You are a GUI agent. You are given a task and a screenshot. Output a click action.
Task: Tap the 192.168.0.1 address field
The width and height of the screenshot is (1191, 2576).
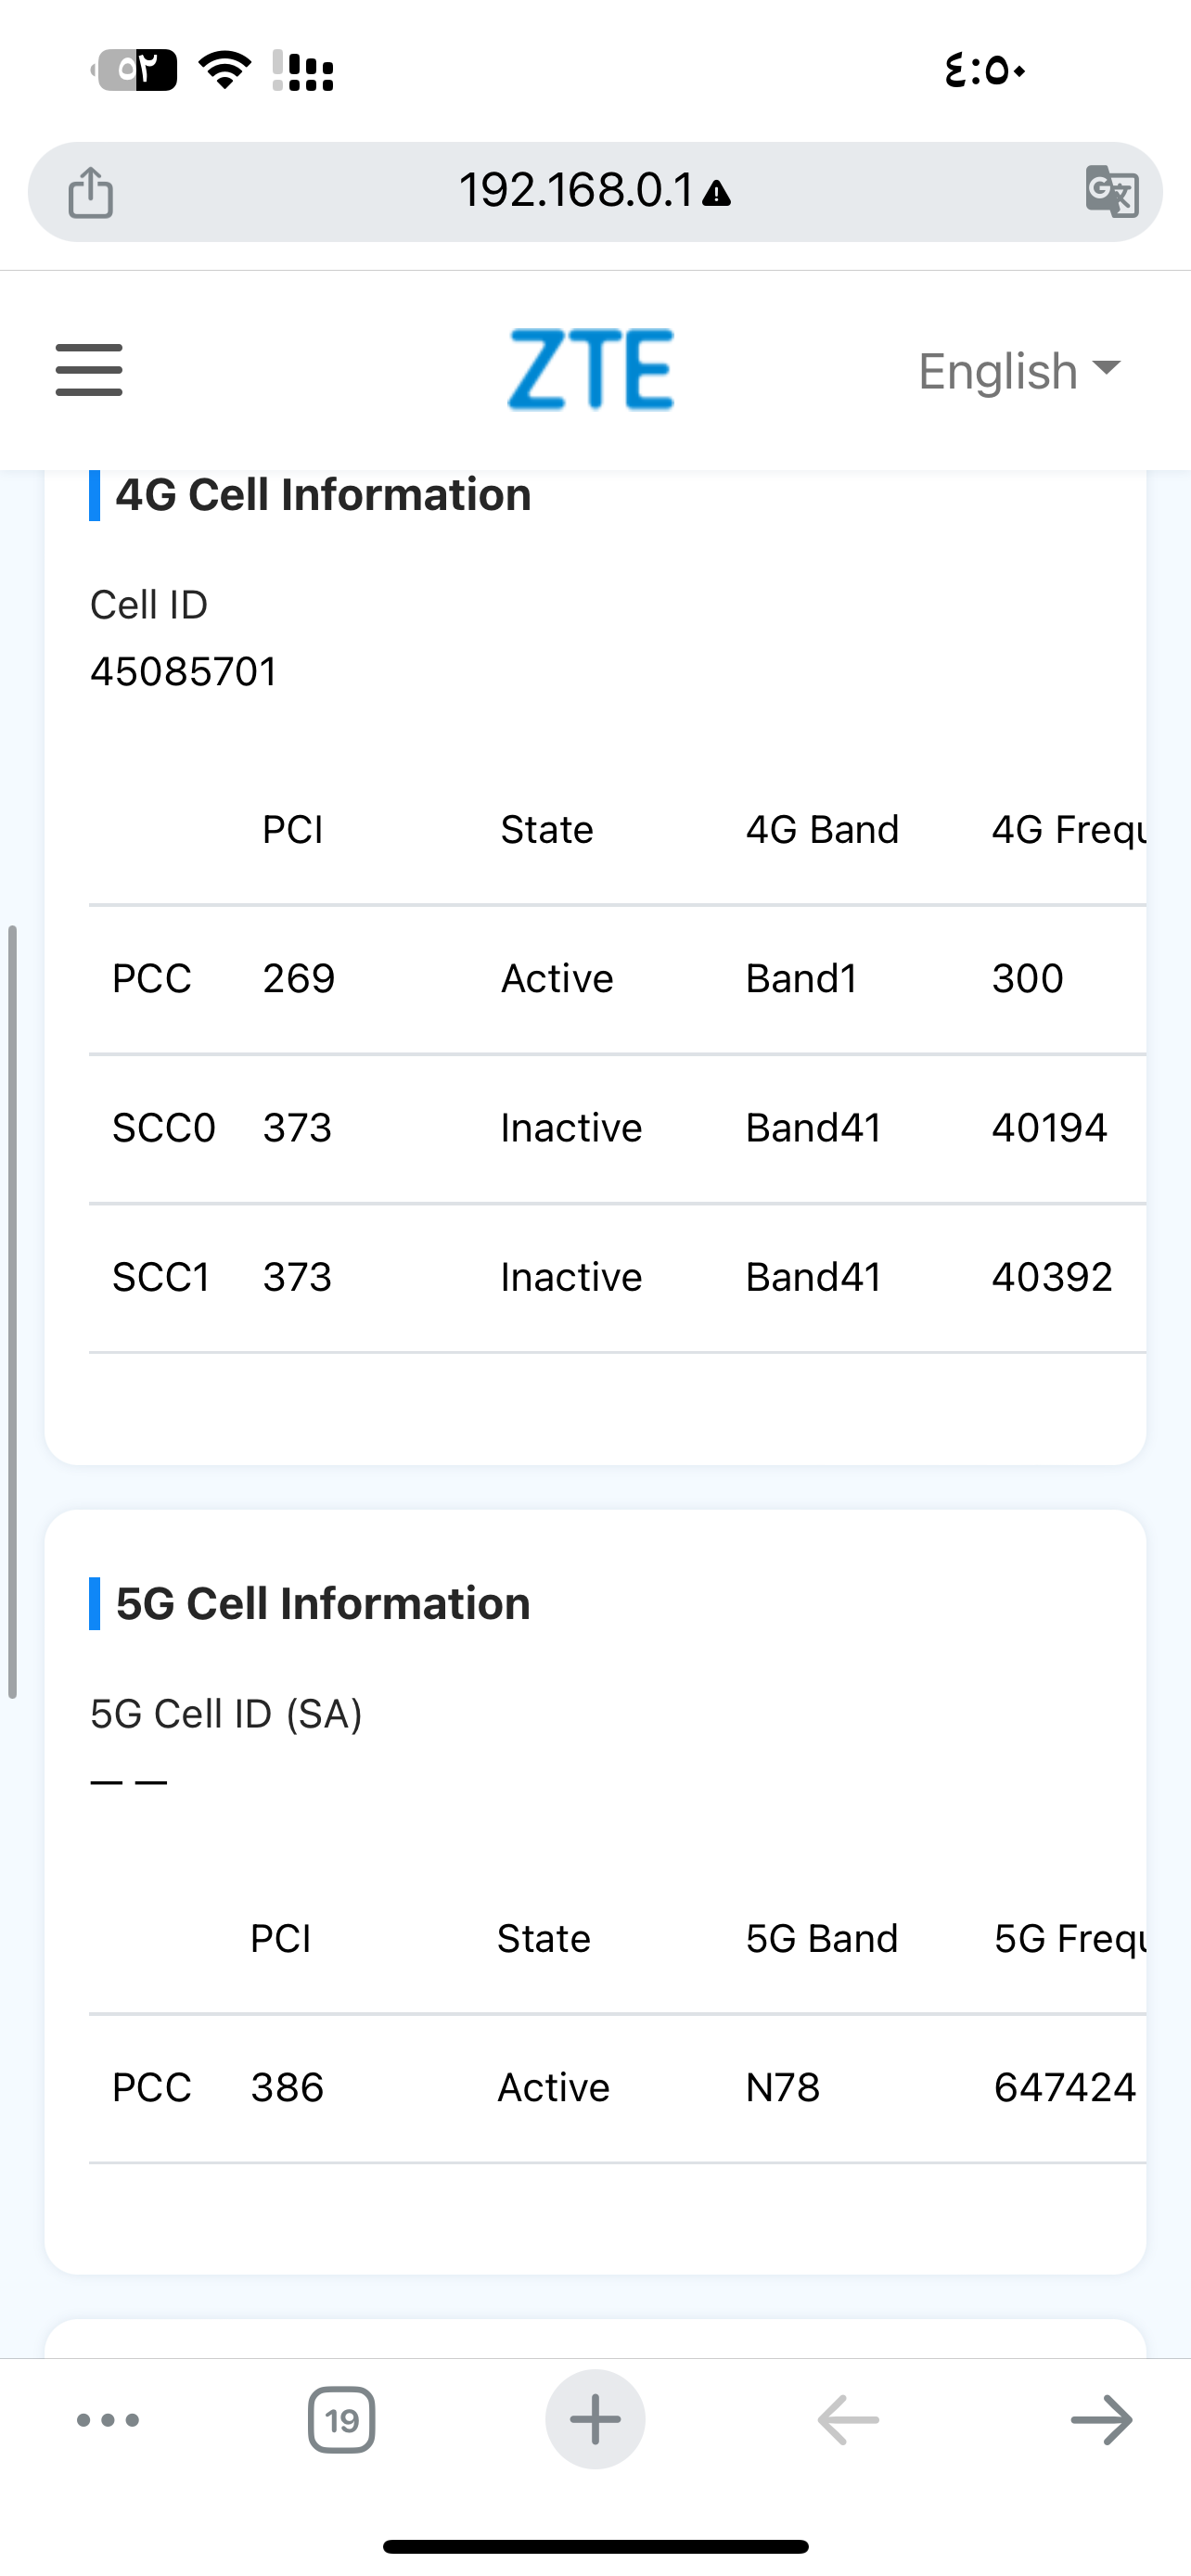click(x=576, y=191)
